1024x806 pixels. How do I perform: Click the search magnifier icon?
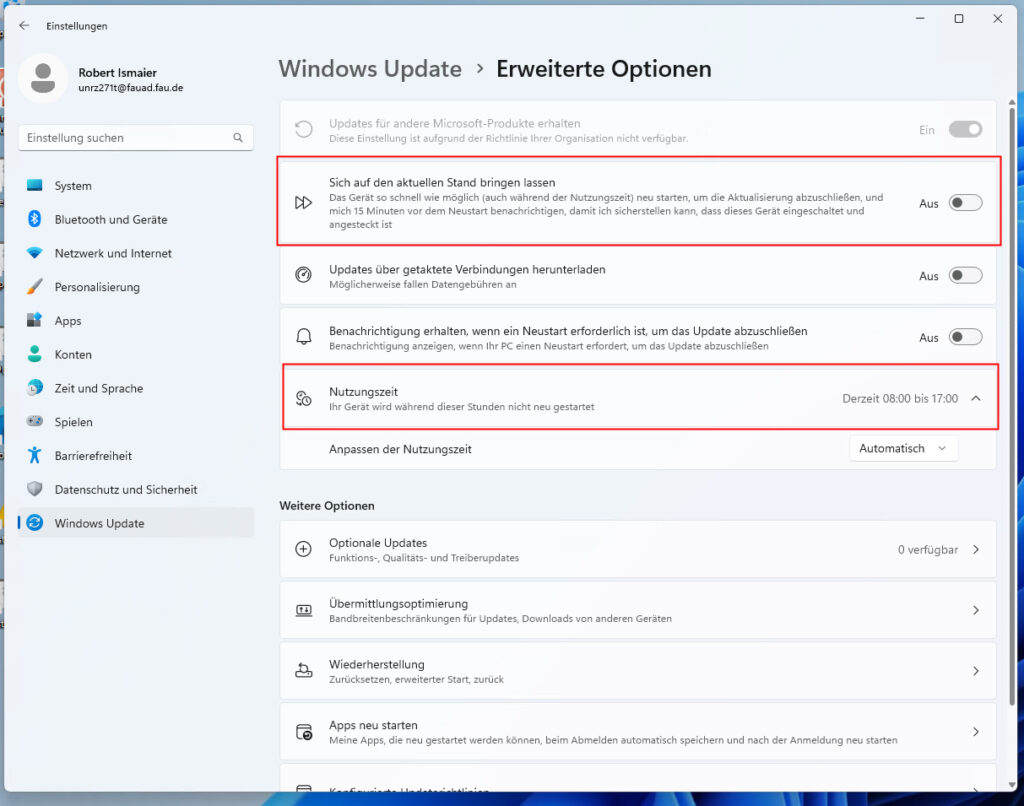[x=238, y=138]
